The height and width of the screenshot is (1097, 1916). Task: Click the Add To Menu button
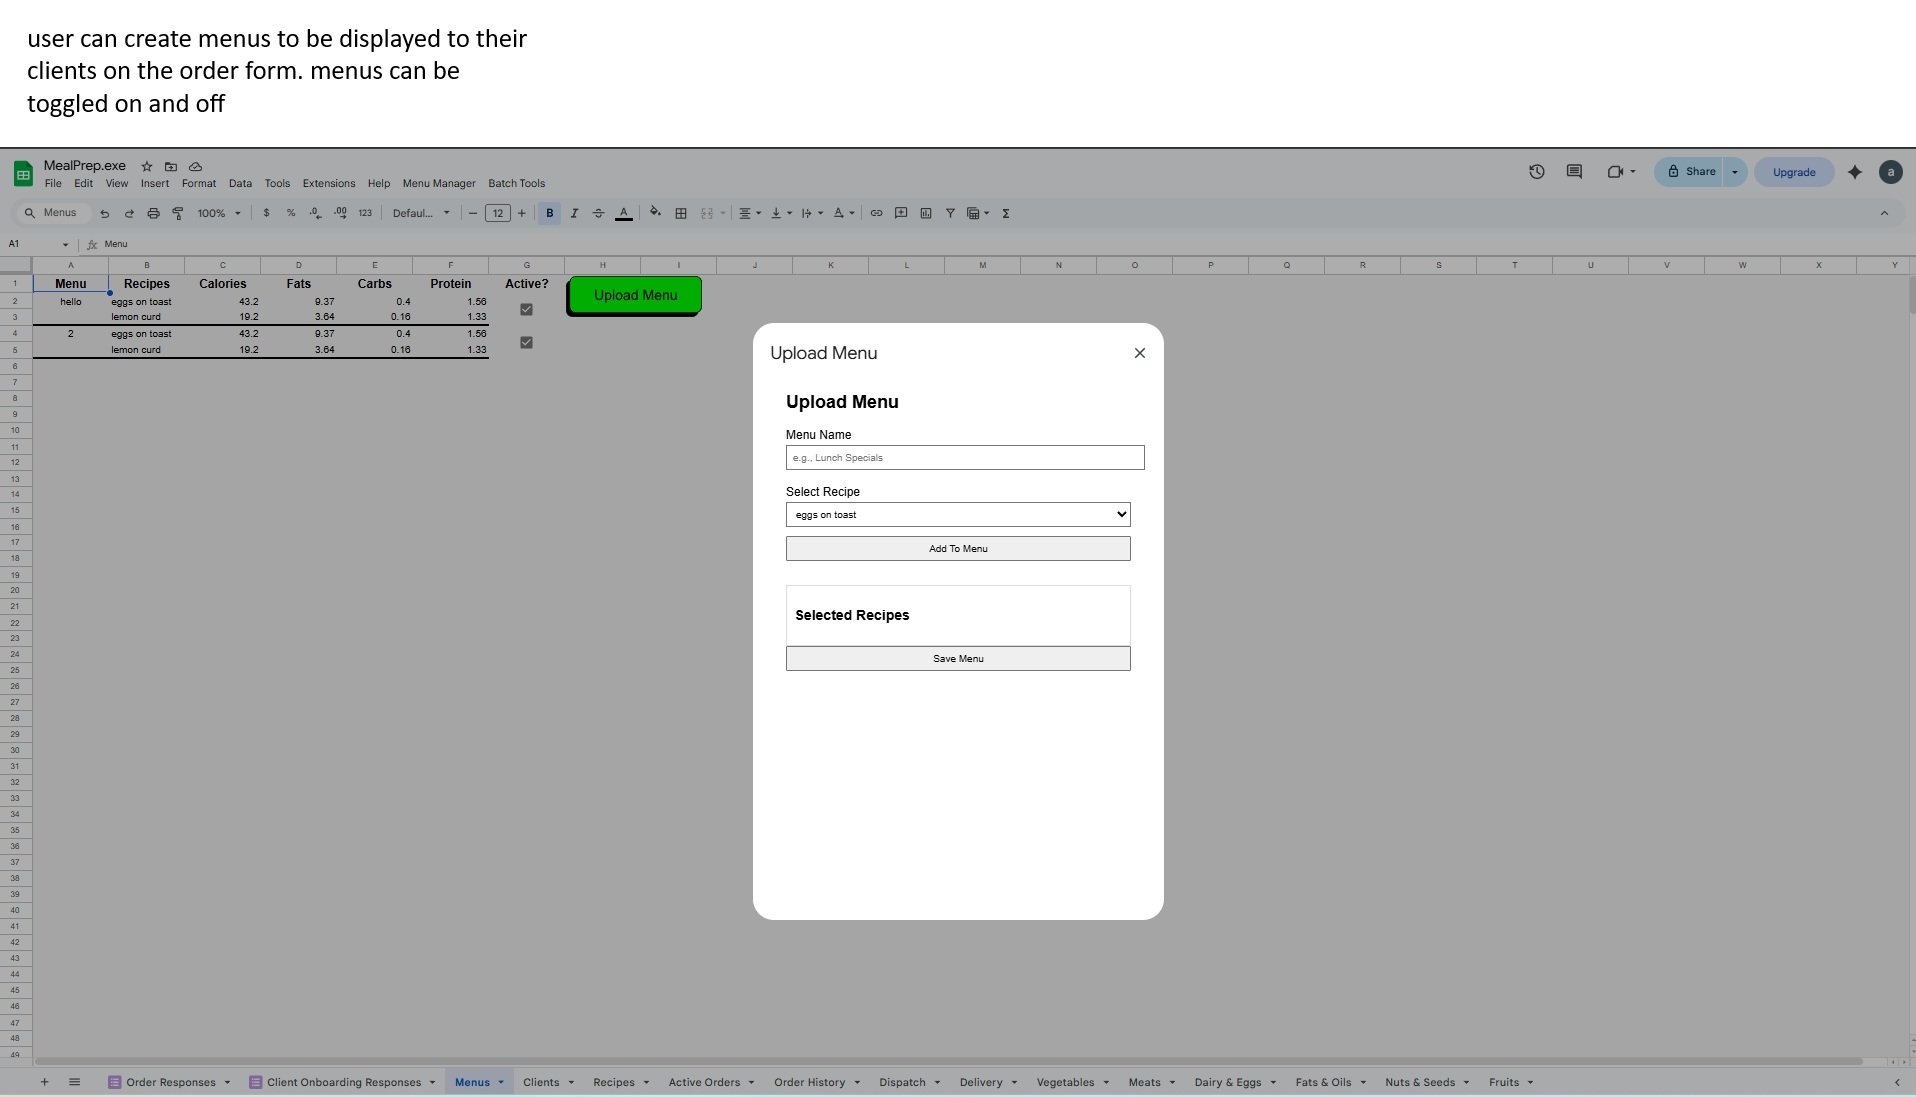pos(957,549)
